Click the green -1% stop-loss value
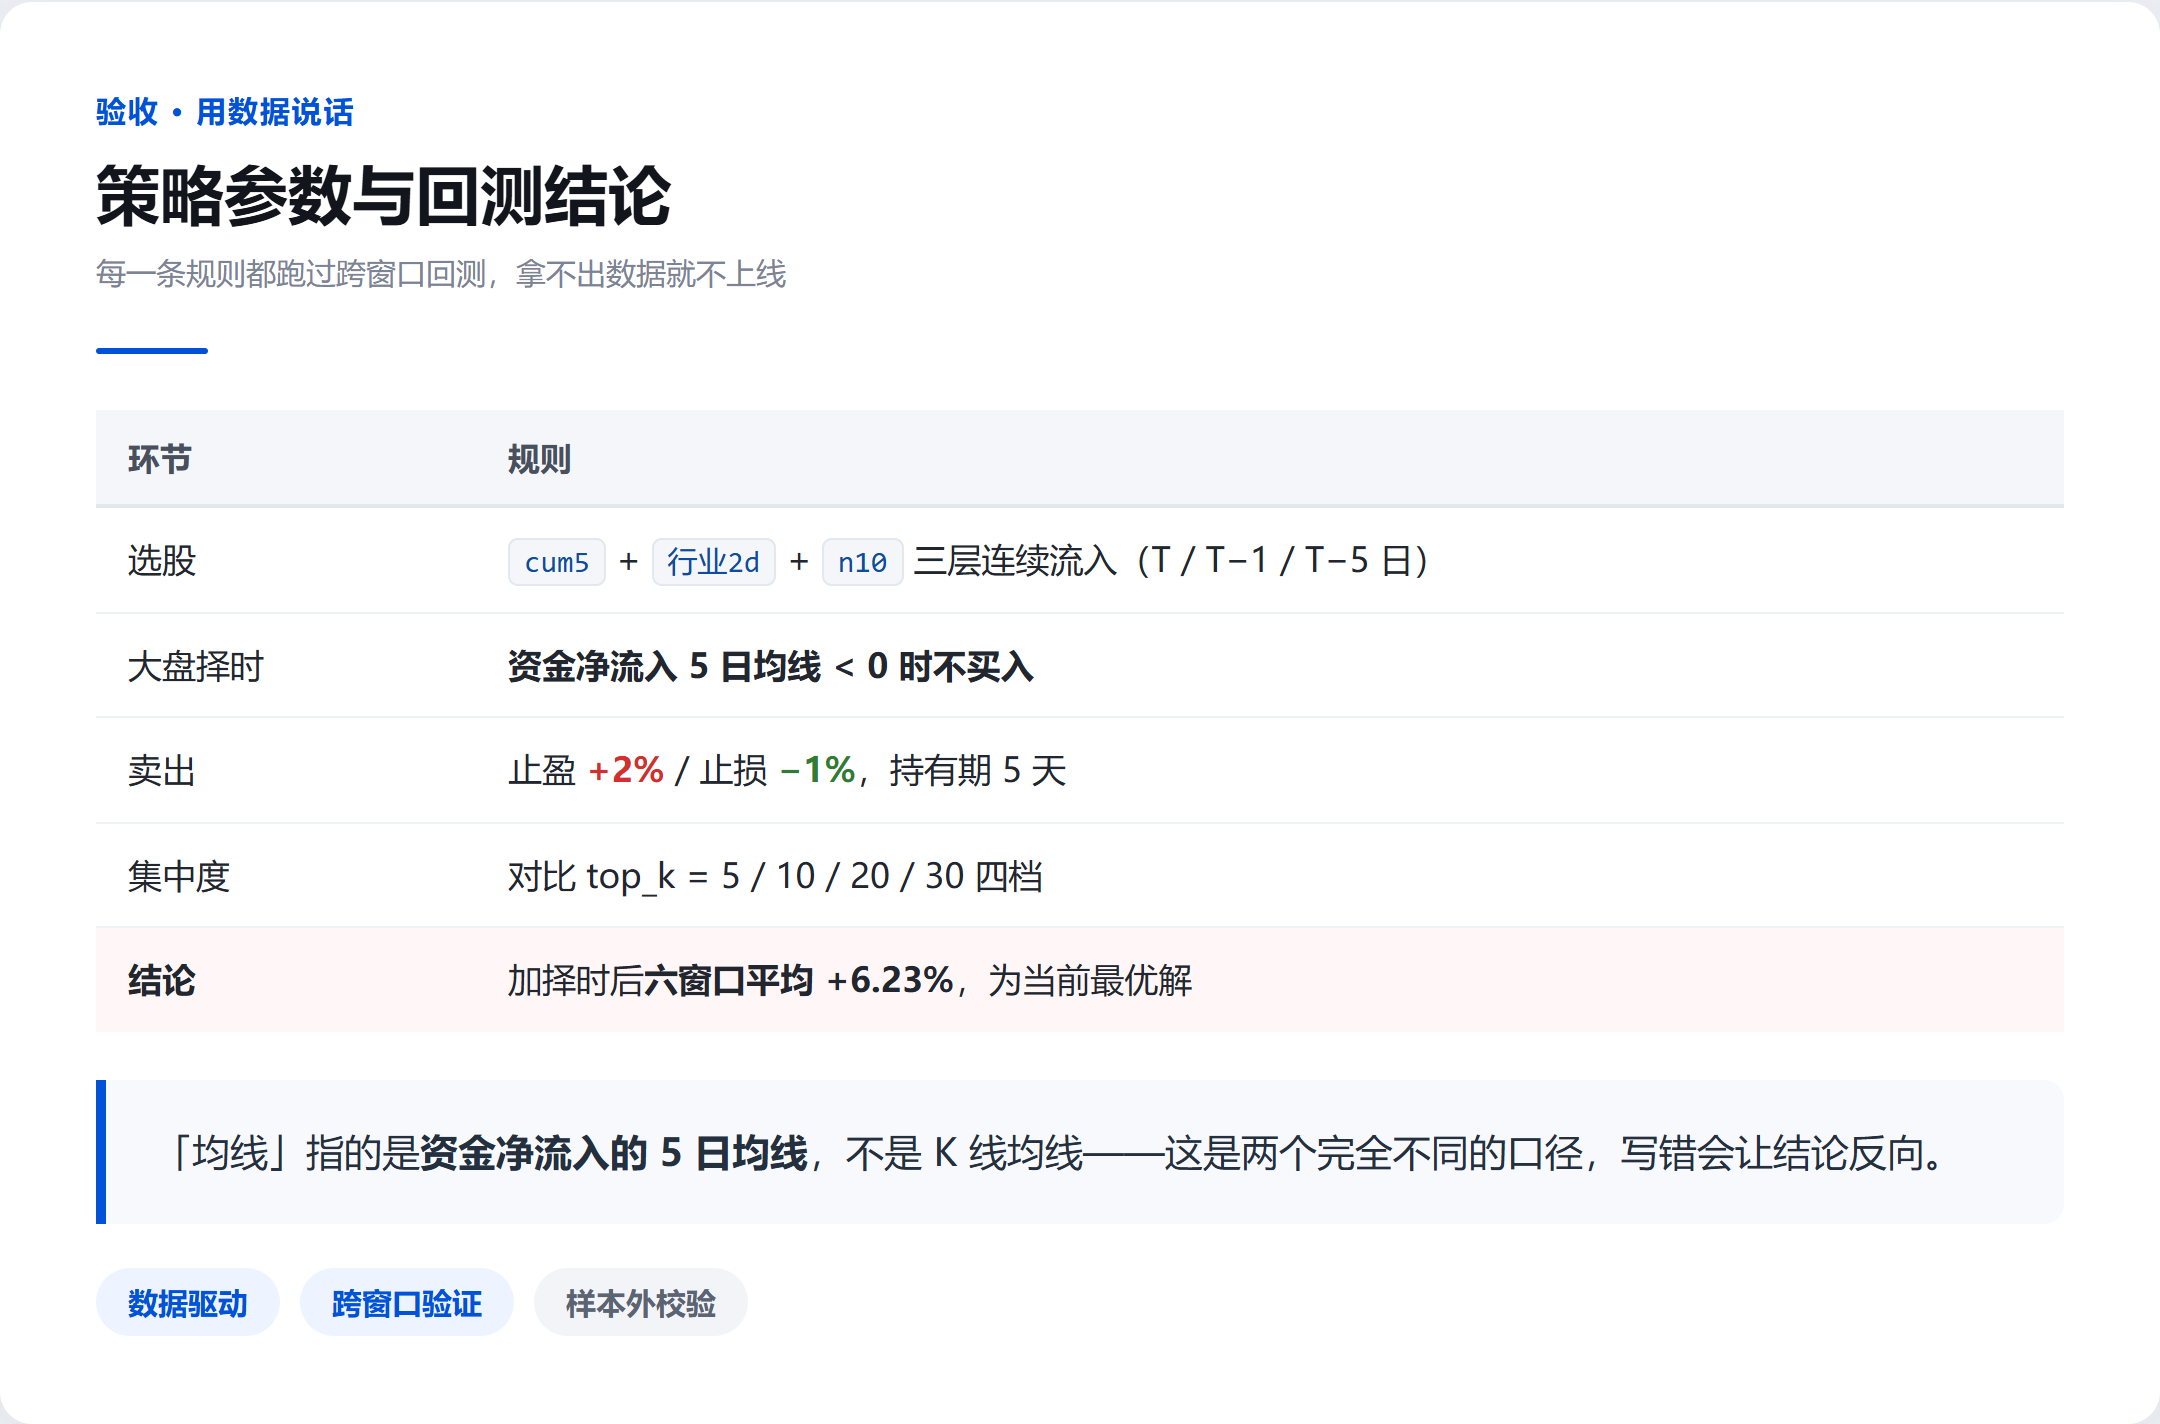 point(817,770)
